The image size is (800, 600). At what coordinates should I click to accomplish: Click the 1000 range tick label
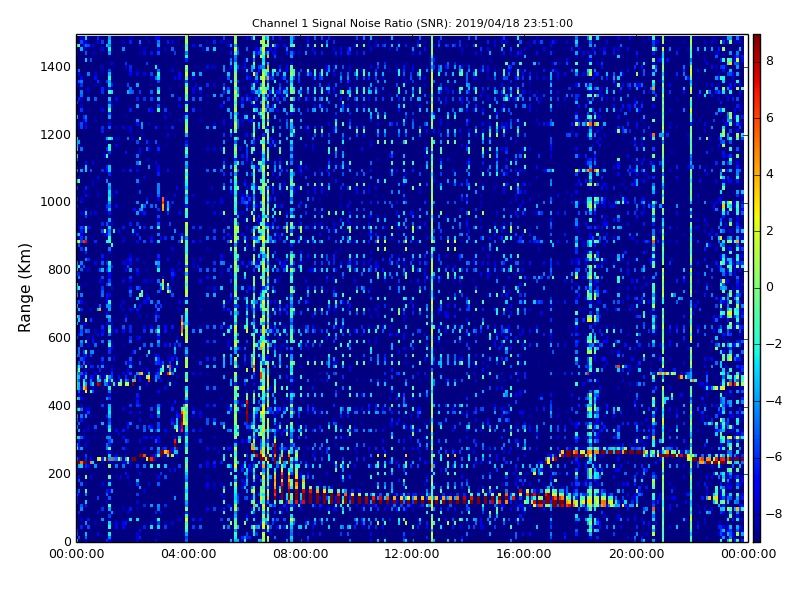click(x=56, y=202)
